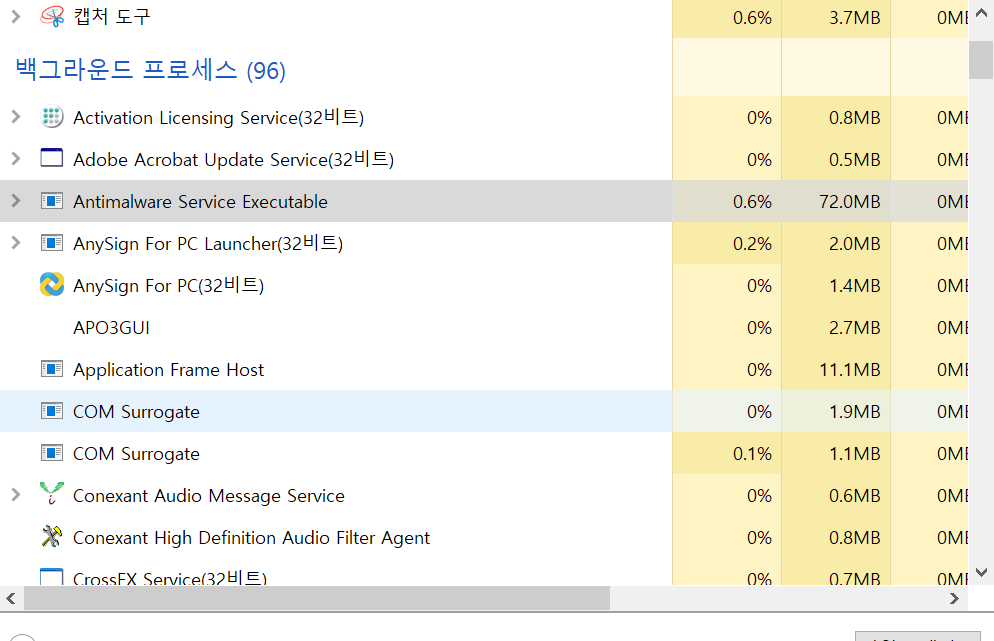Expand Conexant Audio Message Service row

tap(16, 495)
